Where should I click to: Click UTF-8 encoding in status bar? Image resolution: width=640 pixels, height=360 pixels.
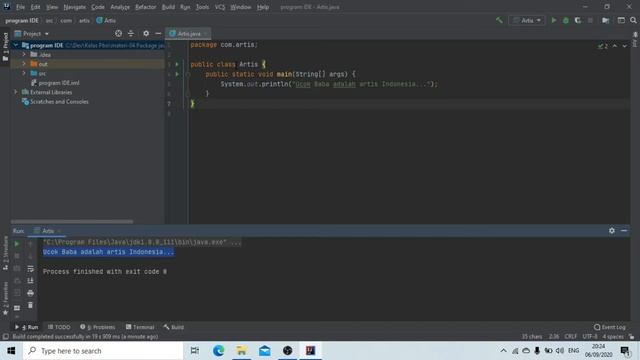(x=590, y=337)
